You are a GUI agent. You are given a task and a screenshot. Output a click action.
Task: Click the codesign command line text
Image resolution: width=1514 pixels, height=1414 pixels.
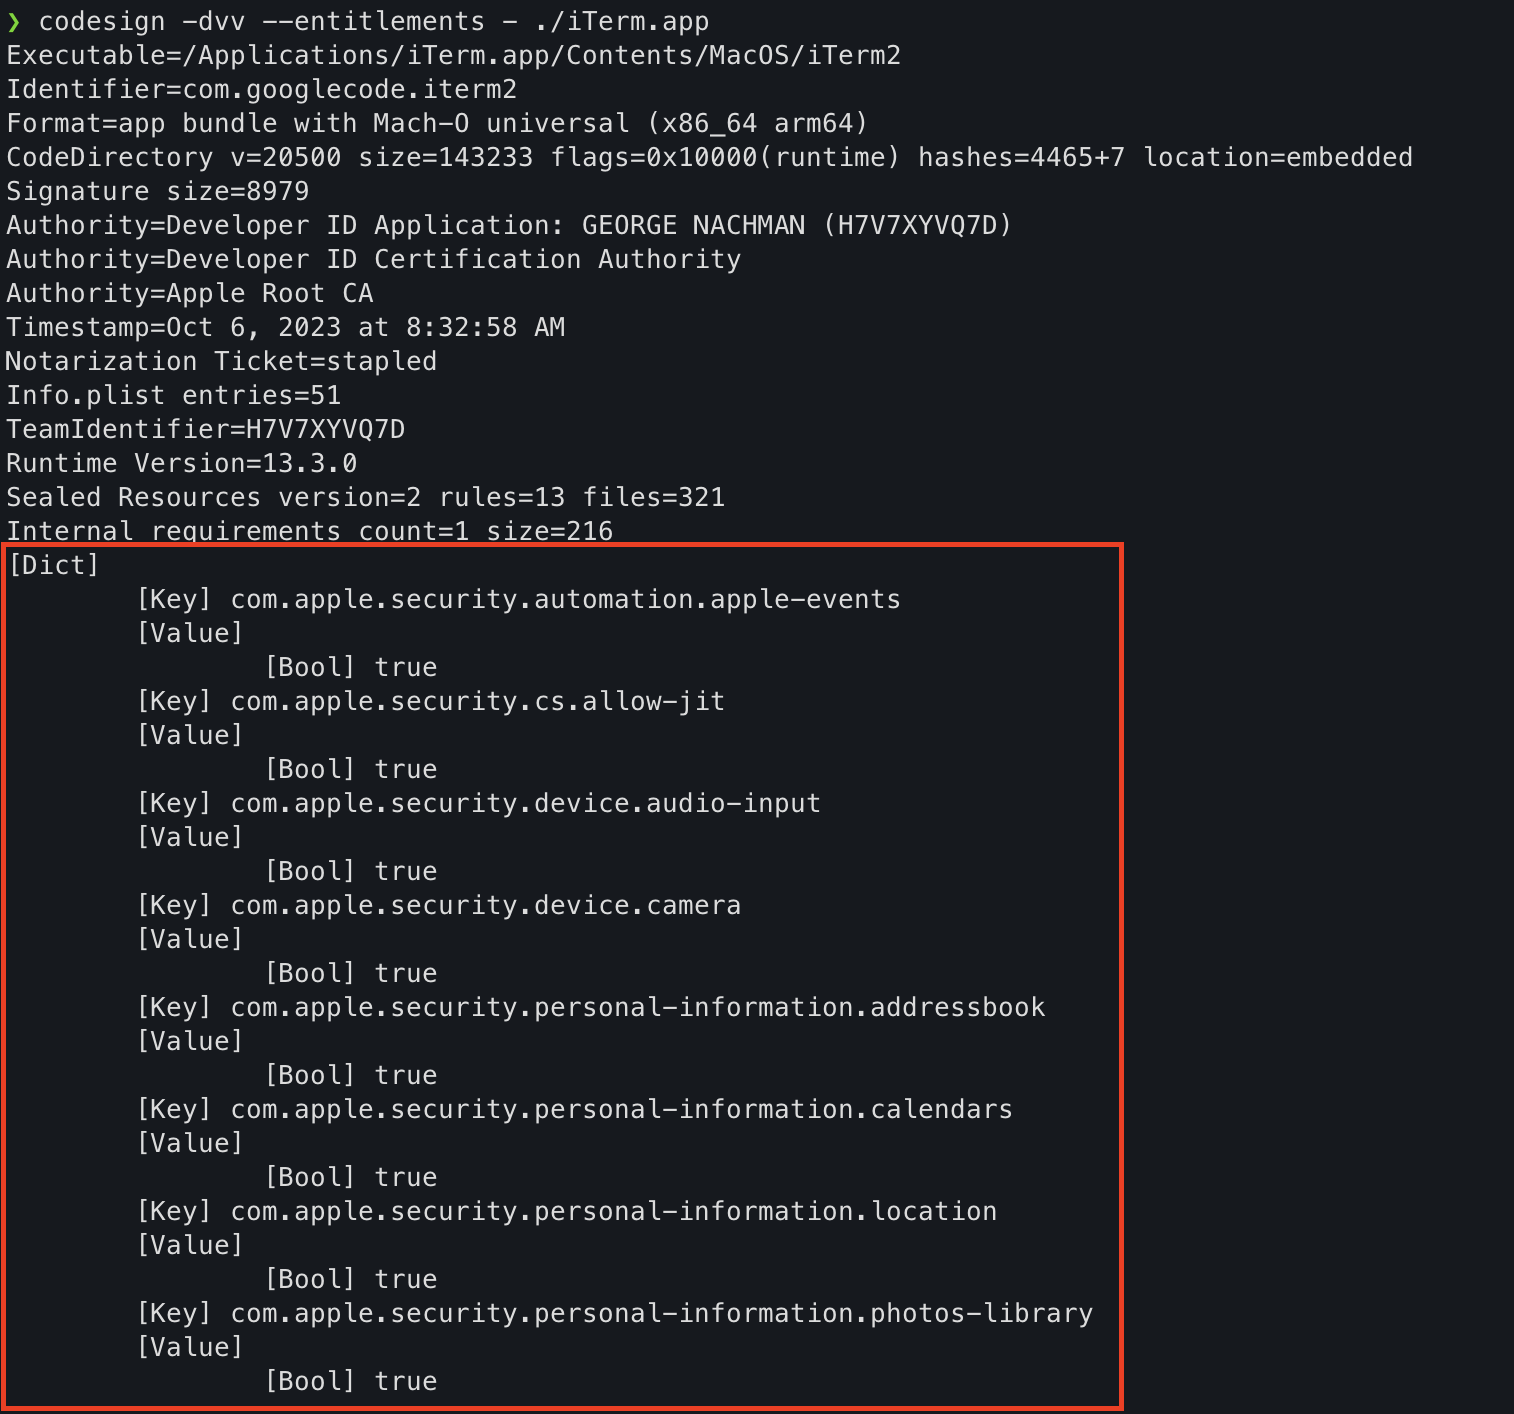(373, 22)
